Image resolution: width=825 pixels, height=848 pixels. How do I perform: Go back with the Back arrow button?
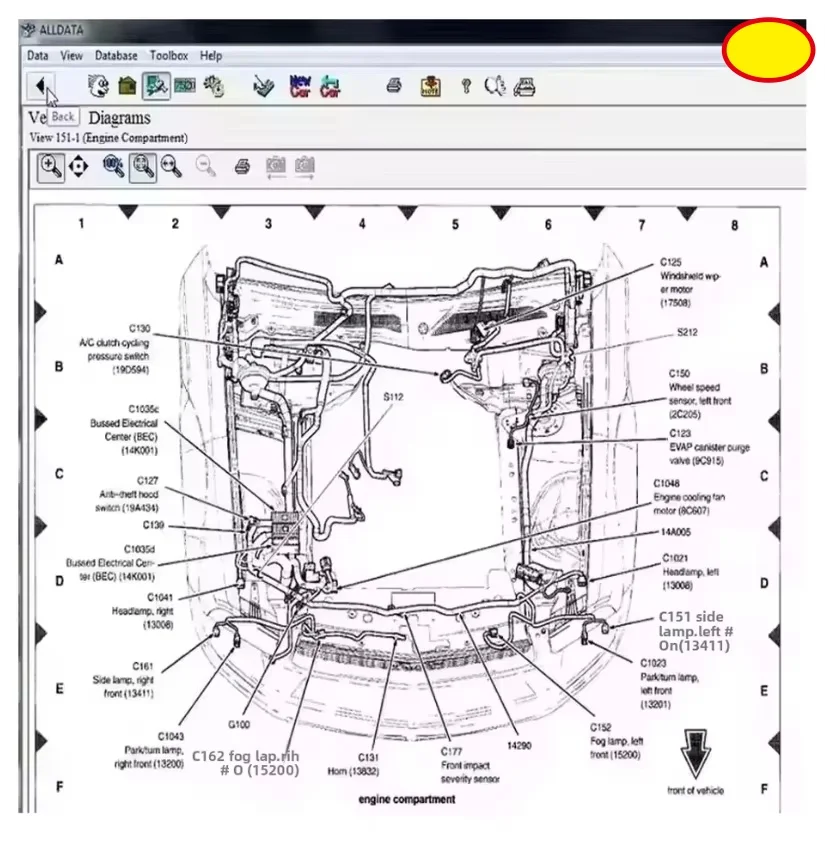[41, 86]
